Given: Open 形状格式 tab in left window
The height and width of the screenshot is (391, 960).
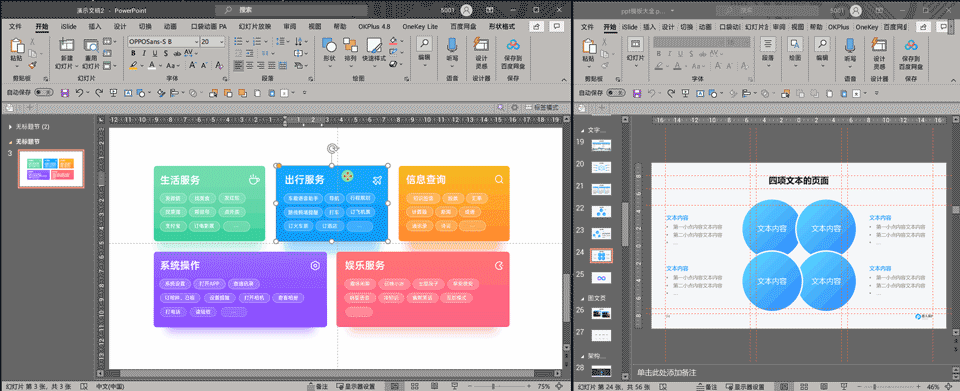Looking at the screenshot, I should pyautogui.click(x=501, y=26).
